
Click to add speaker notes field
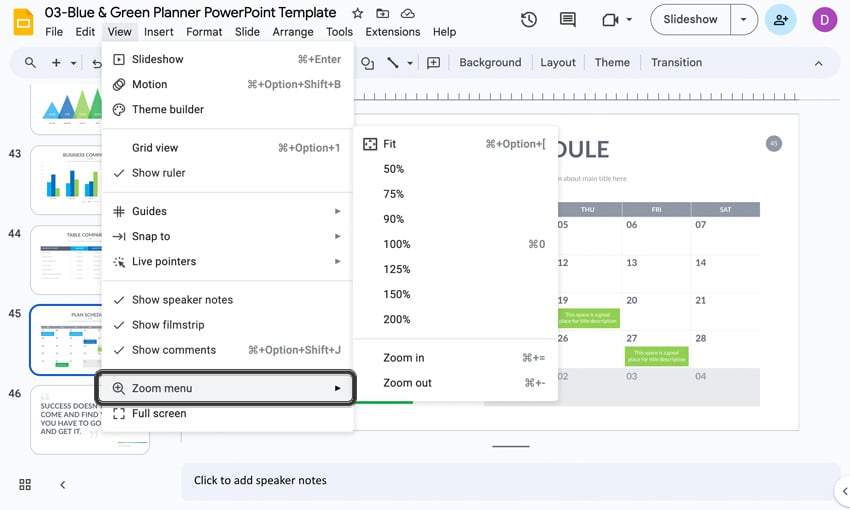pyautogui.click(x=260, y=480)
